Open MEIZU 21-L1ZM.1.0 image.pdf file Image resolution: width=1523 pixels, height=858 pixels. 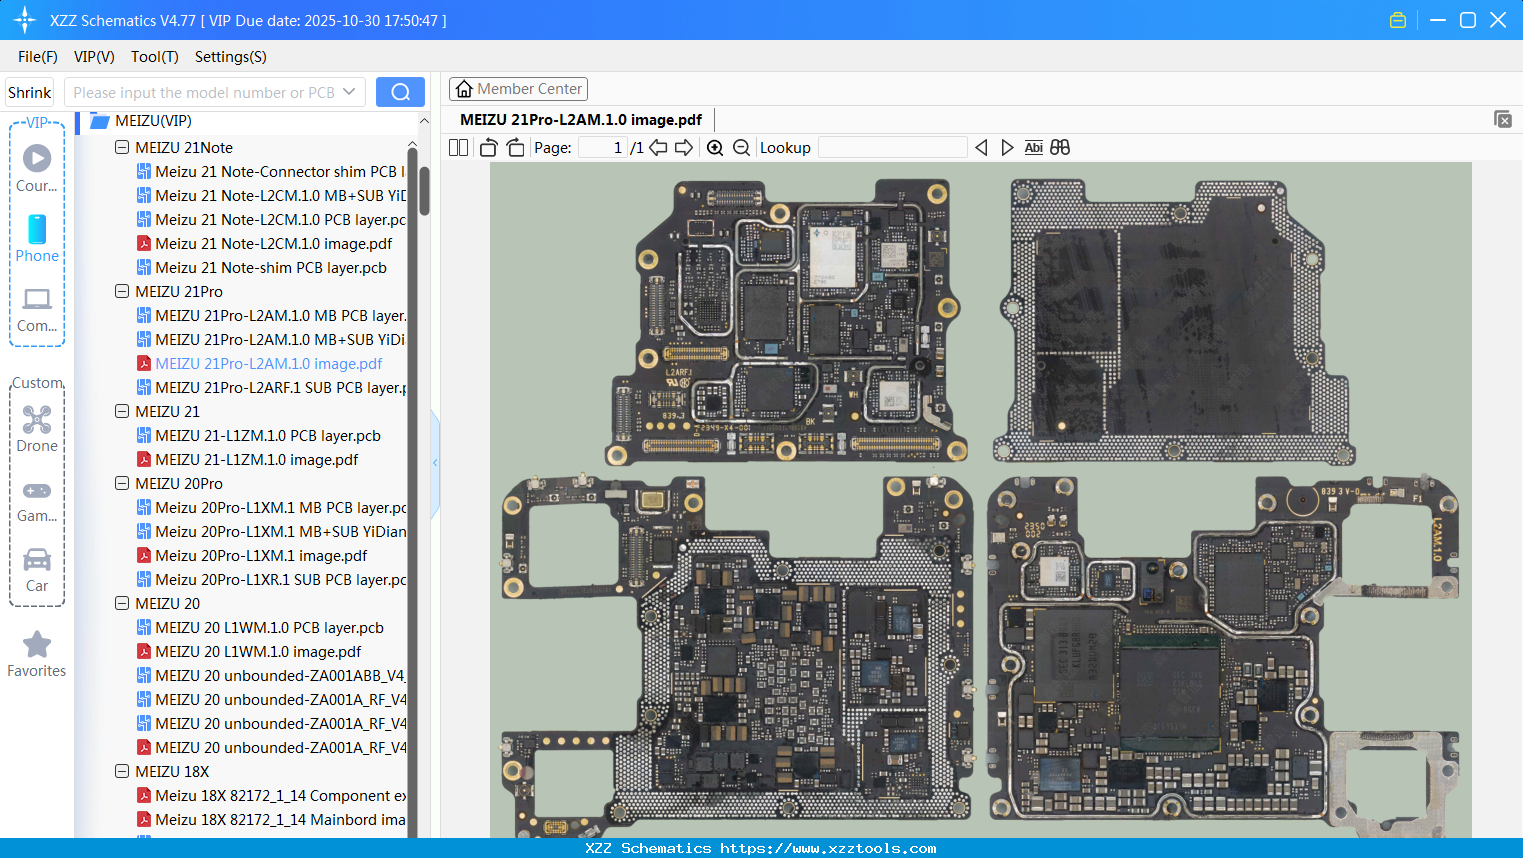pyautogui.click(x=256, y=460)
